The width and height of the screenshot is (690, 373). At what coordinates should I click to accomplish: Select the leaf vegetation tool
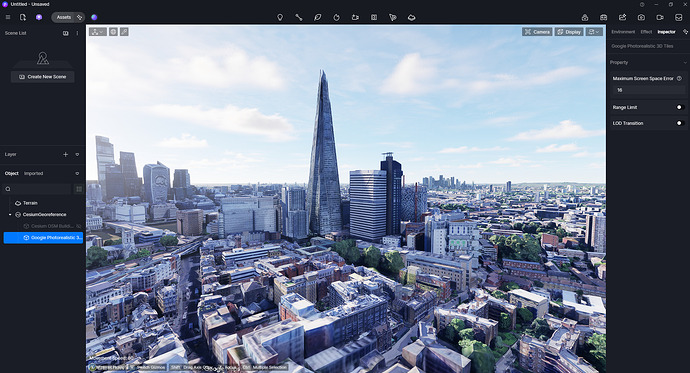(317, 17)
